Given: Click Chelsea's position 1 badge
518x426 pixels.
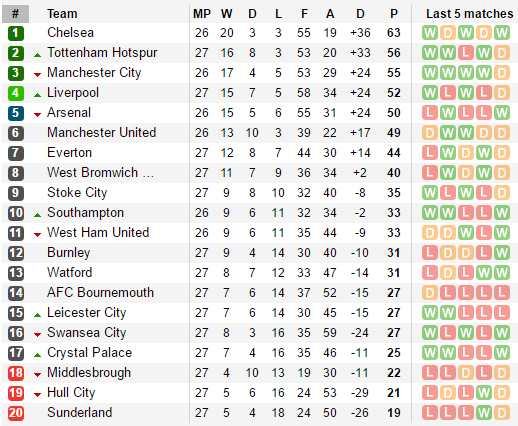Looking at the screenshot, I should pos(16,33).
